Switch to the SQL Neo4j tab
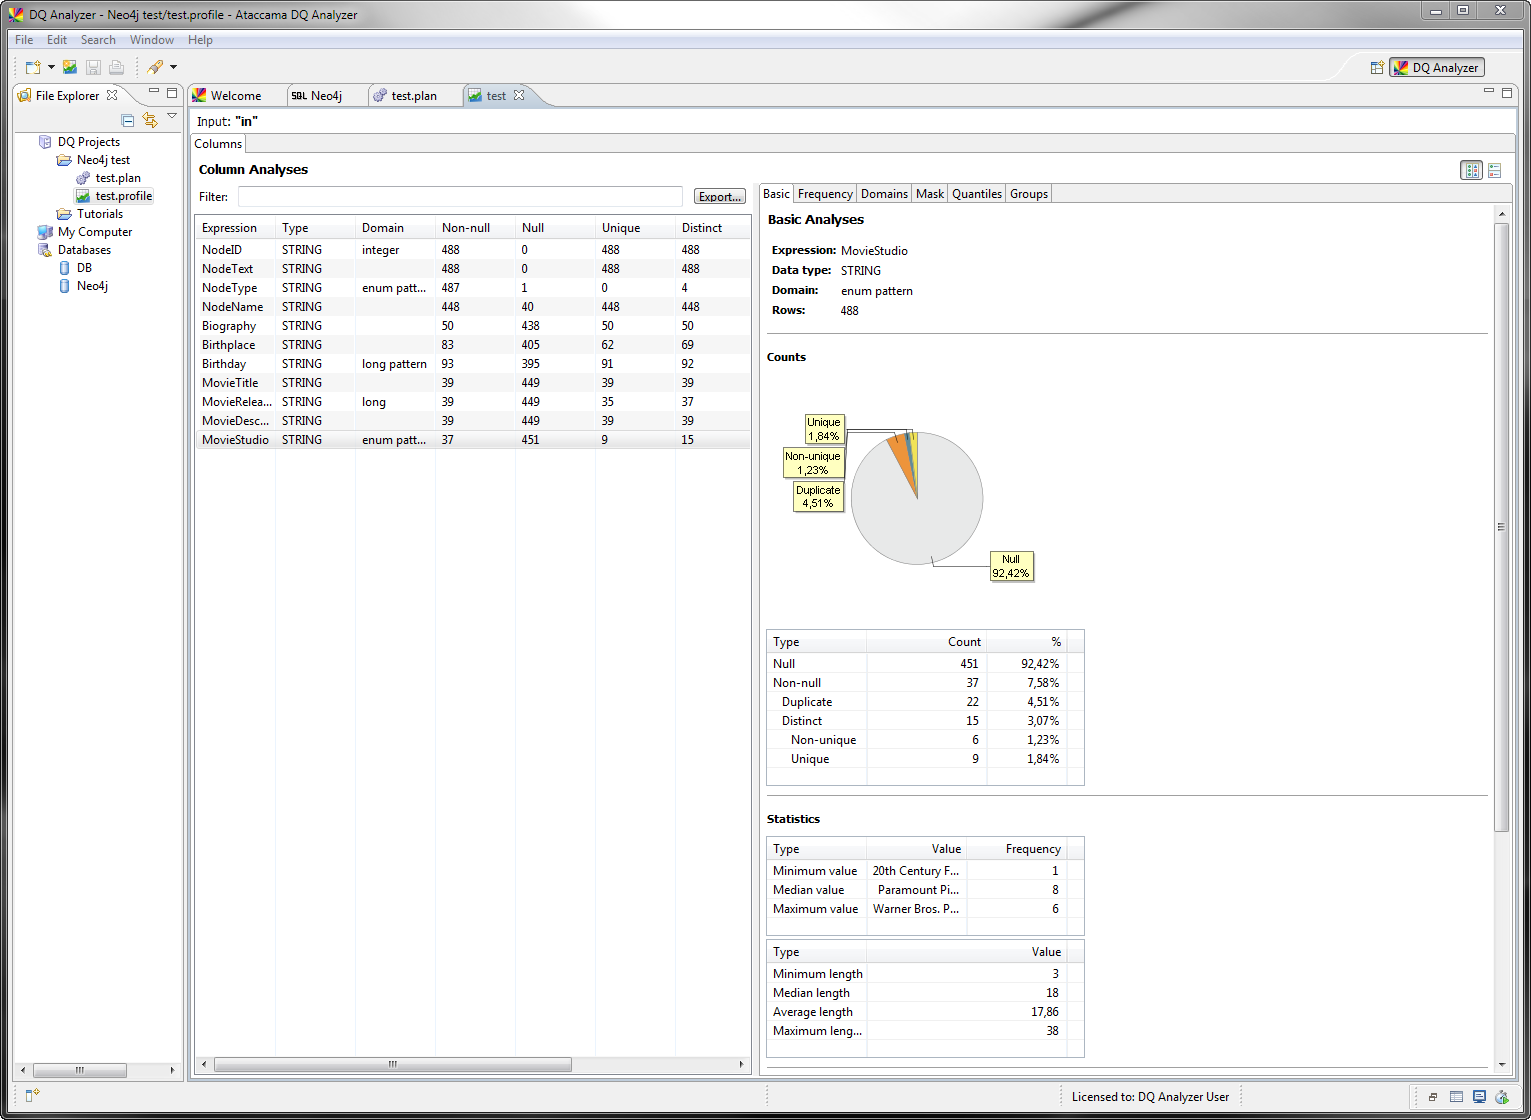The width and height of the screenshot is (1531, 1120). 326,96
